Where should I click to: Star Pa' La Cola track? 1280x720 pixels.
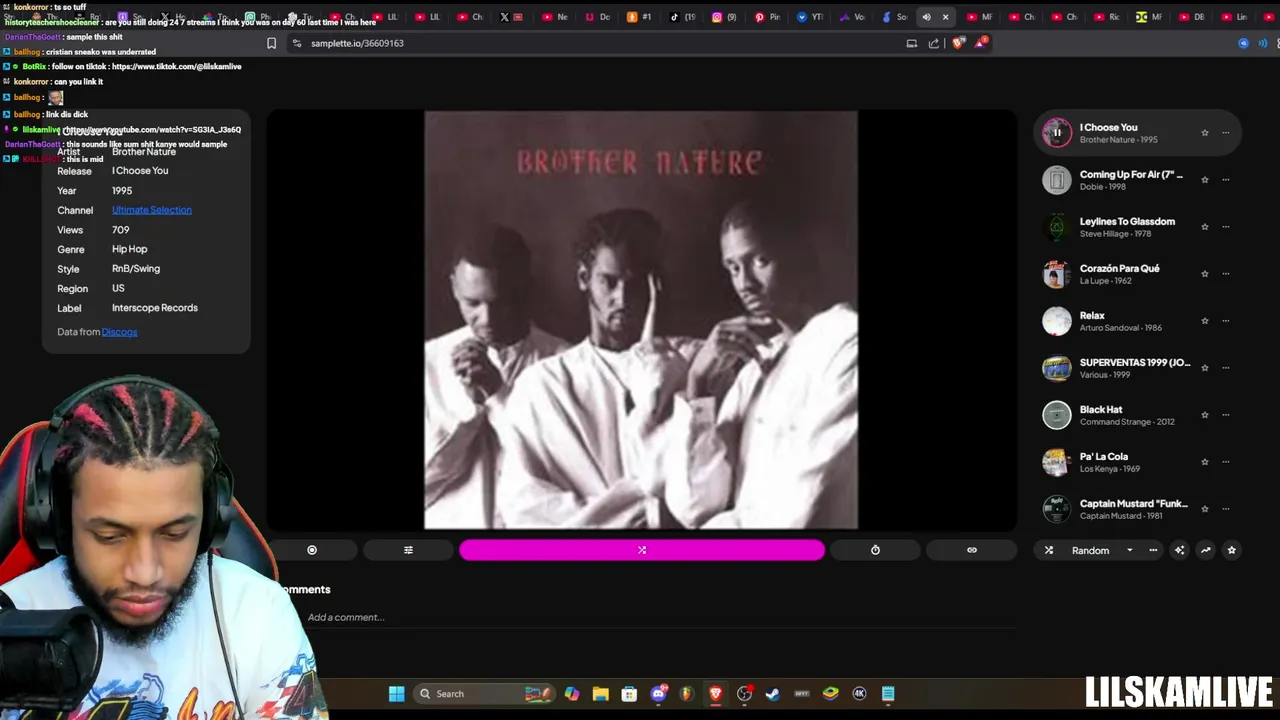[1205, 462]
